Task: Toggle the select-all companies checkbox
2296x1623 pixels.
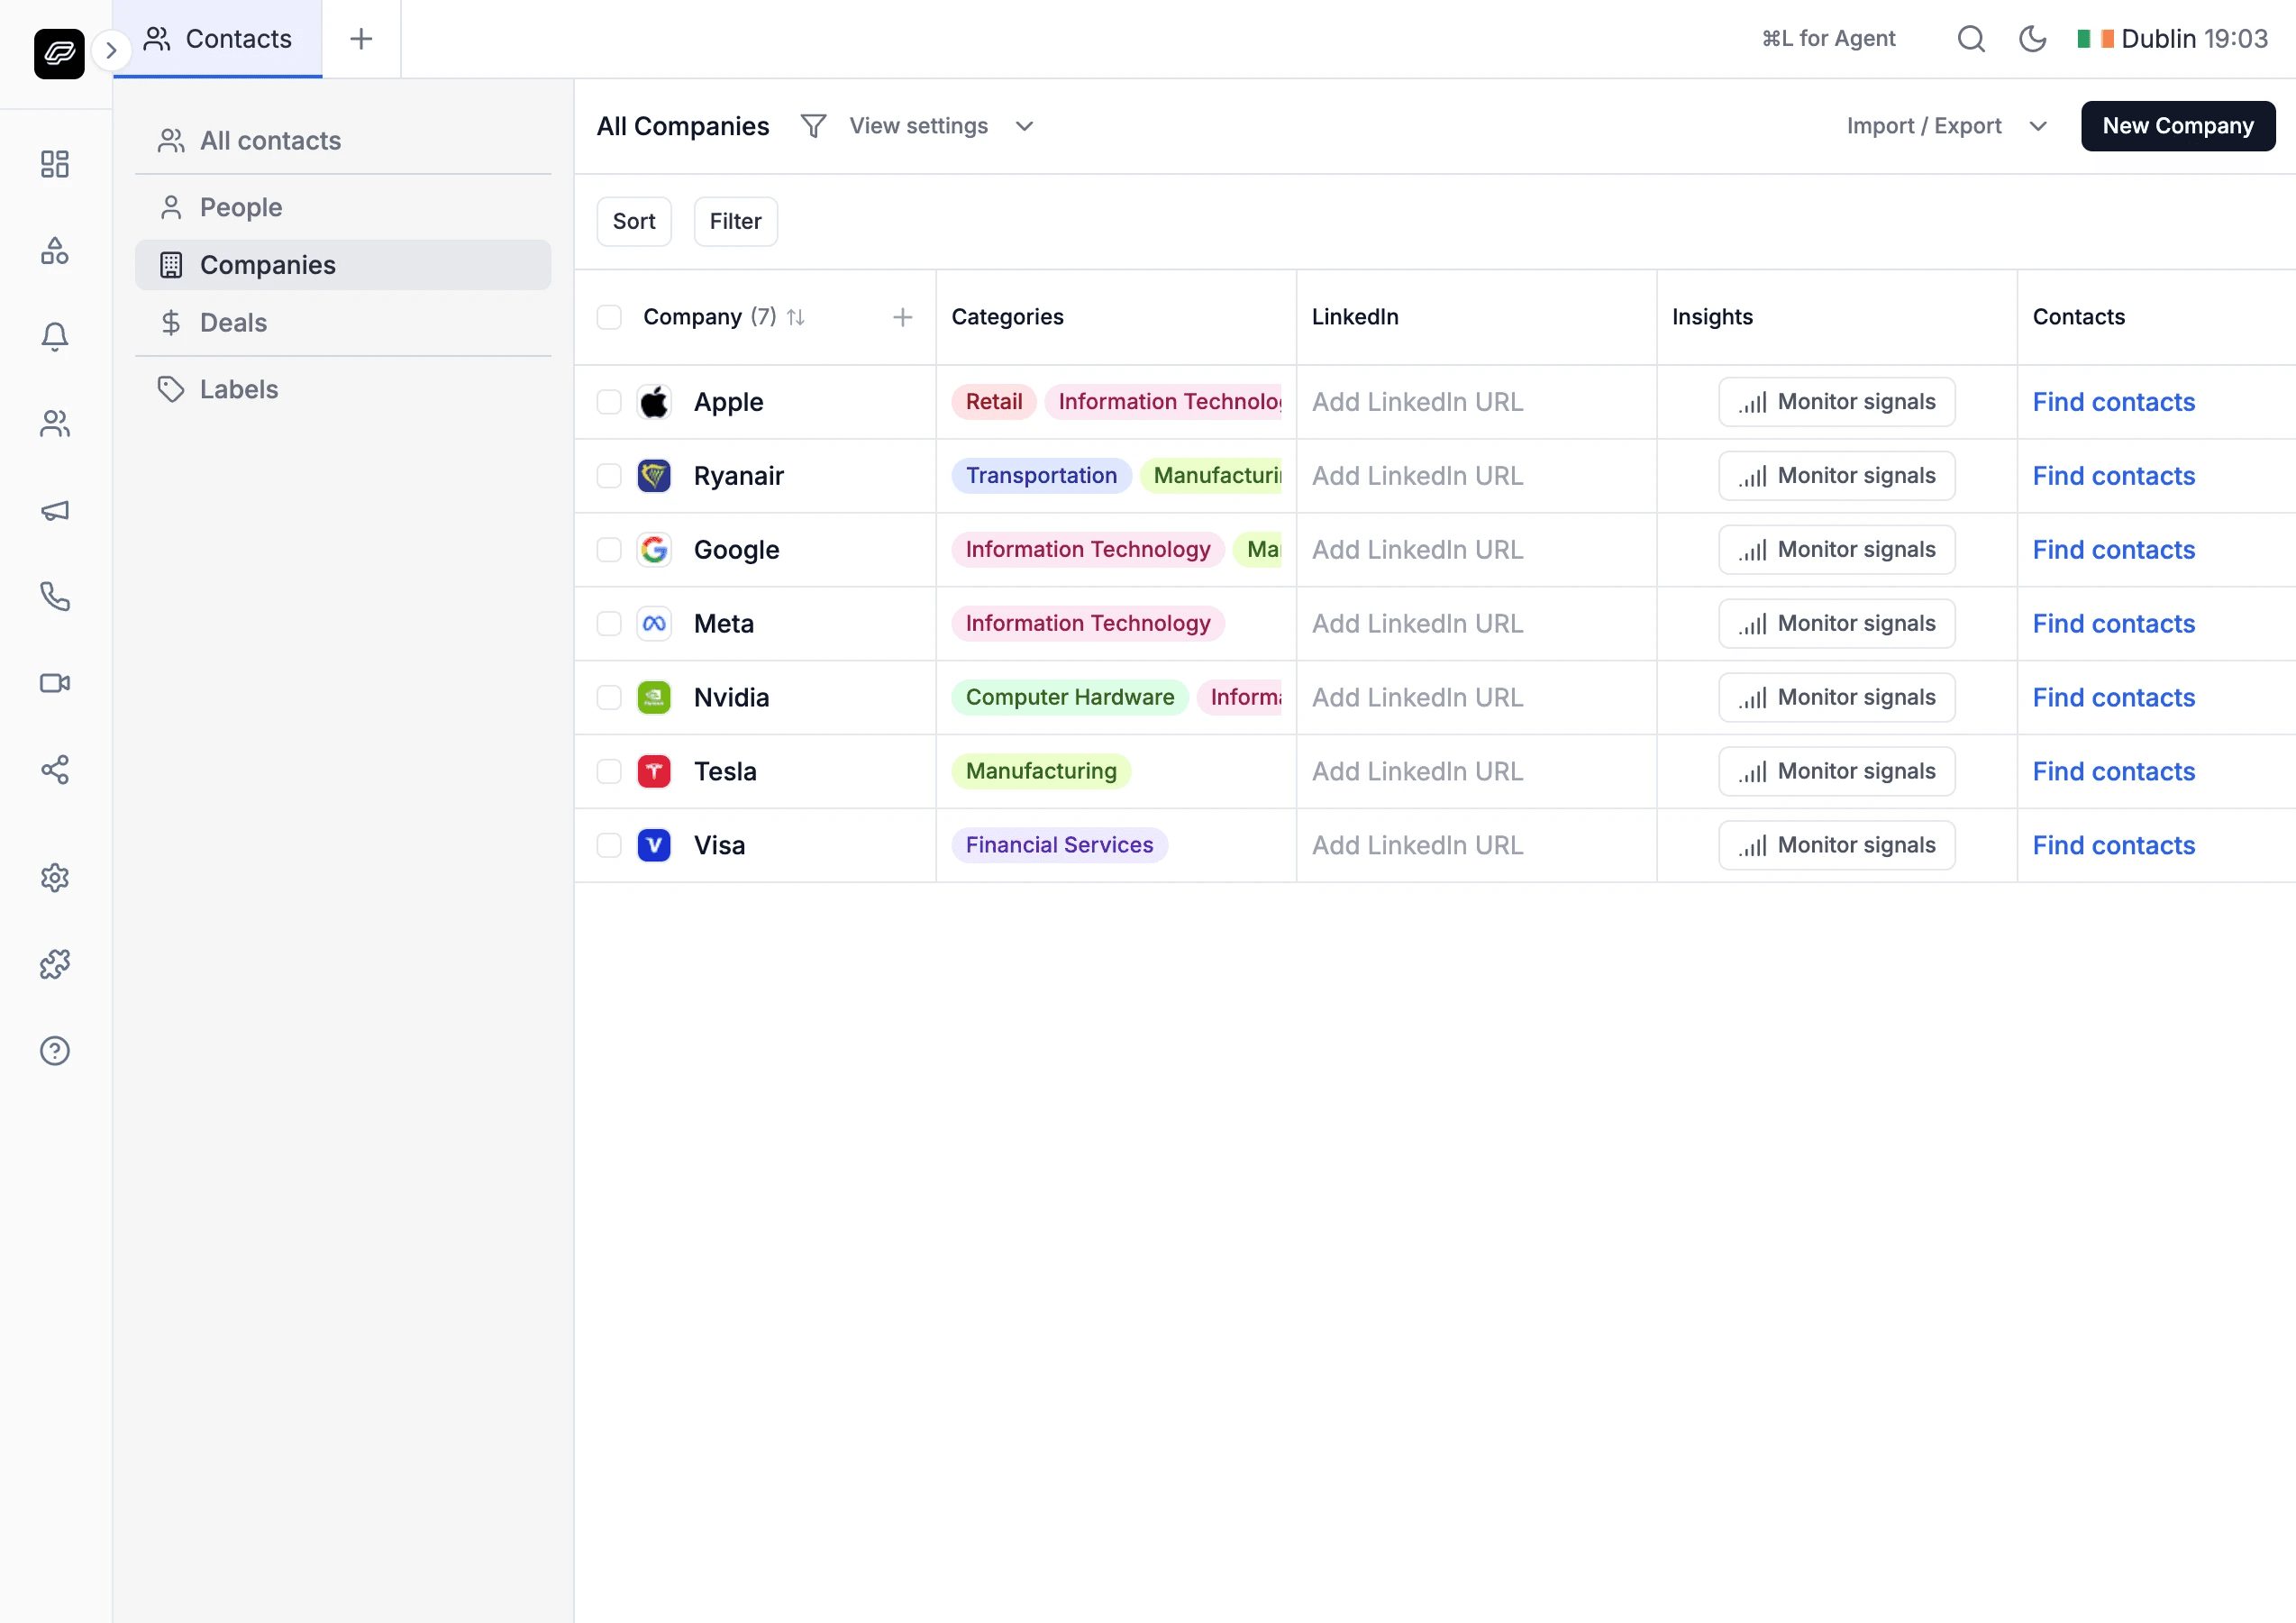Action: point(609,317)
